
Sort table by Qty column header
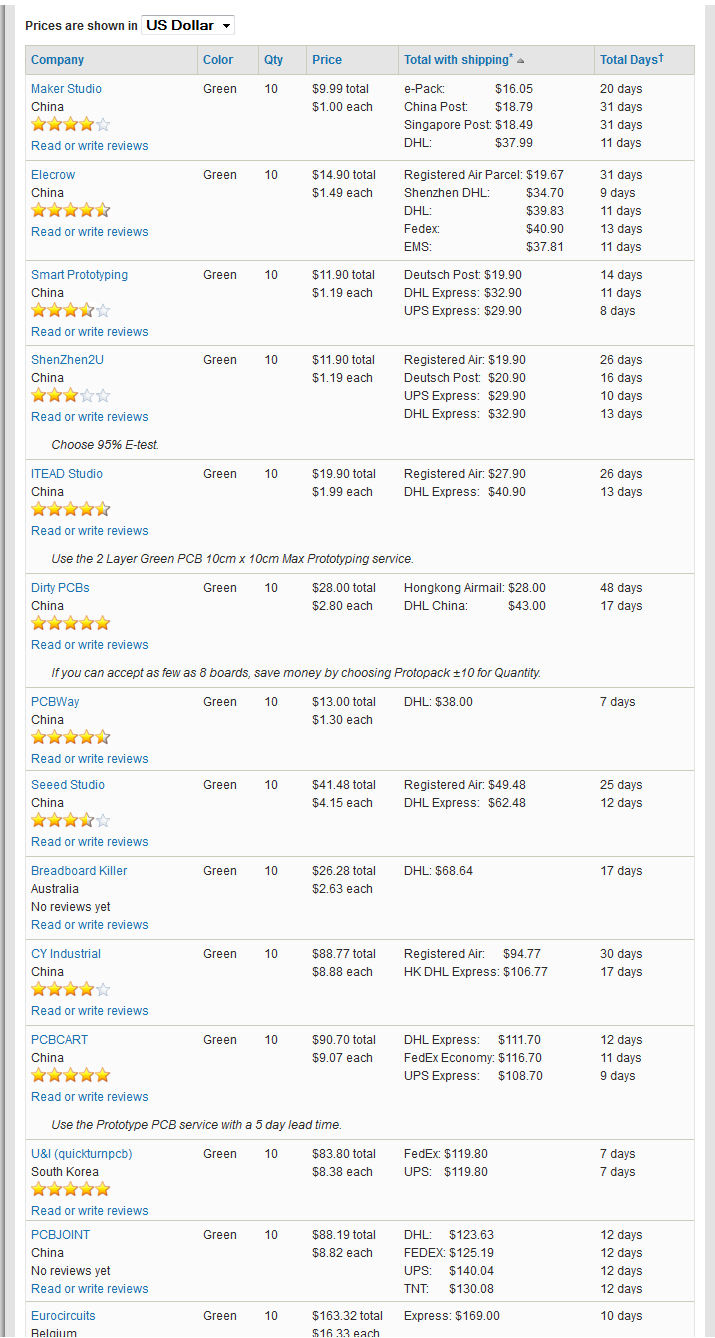click(274, 60)
